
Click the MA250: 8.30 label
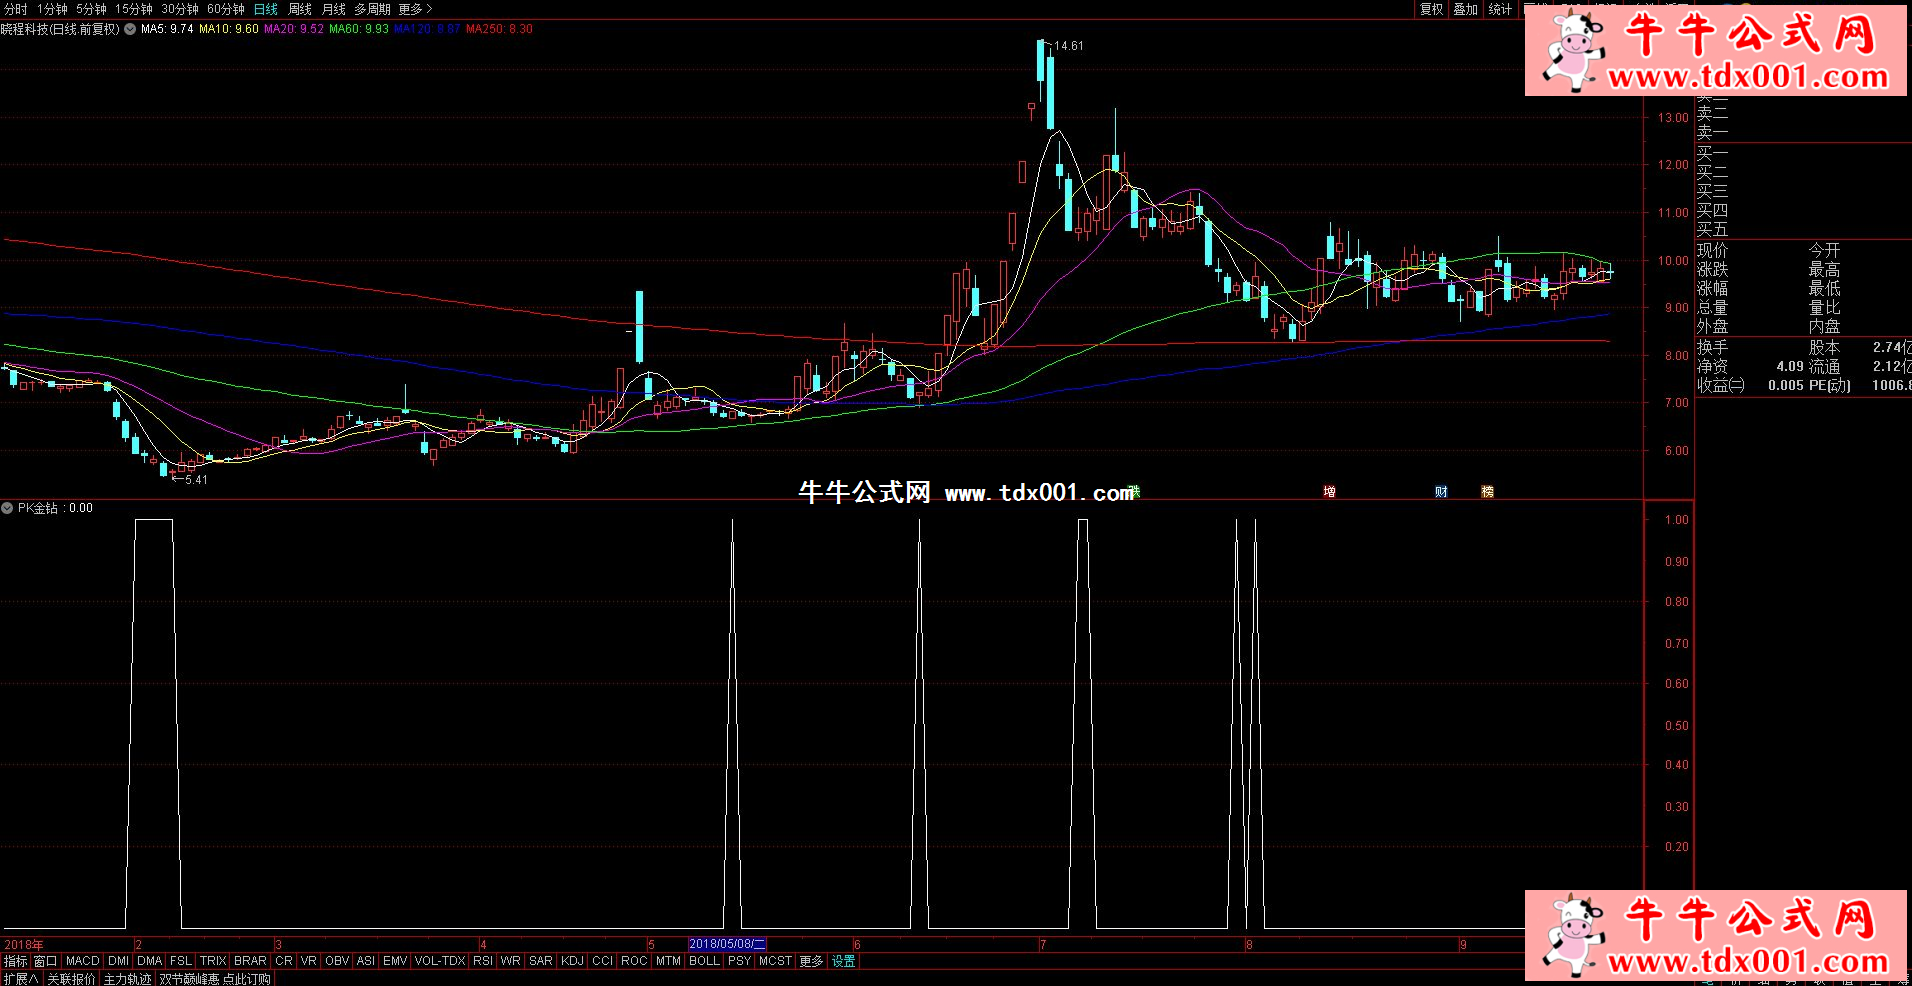coord(499,29)
